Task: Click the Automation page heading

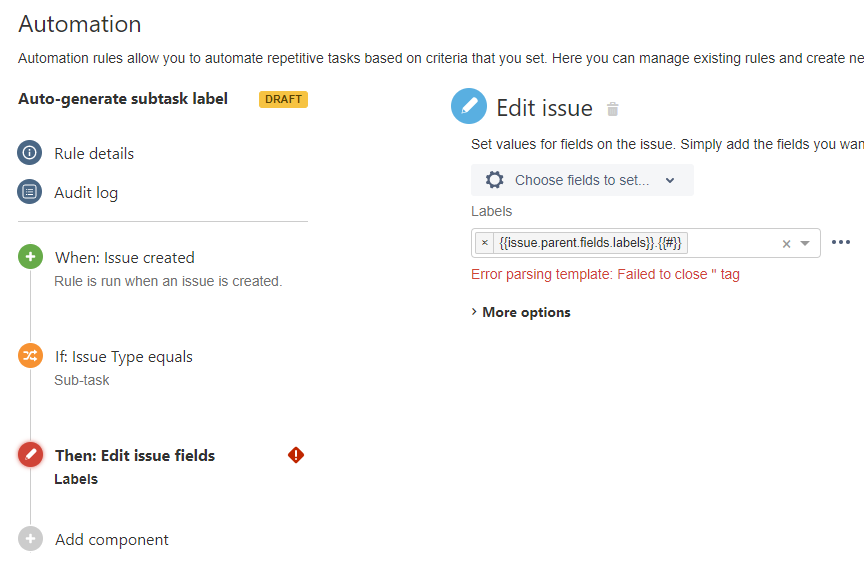Action: pyautogui.click(x=80, y=24)
